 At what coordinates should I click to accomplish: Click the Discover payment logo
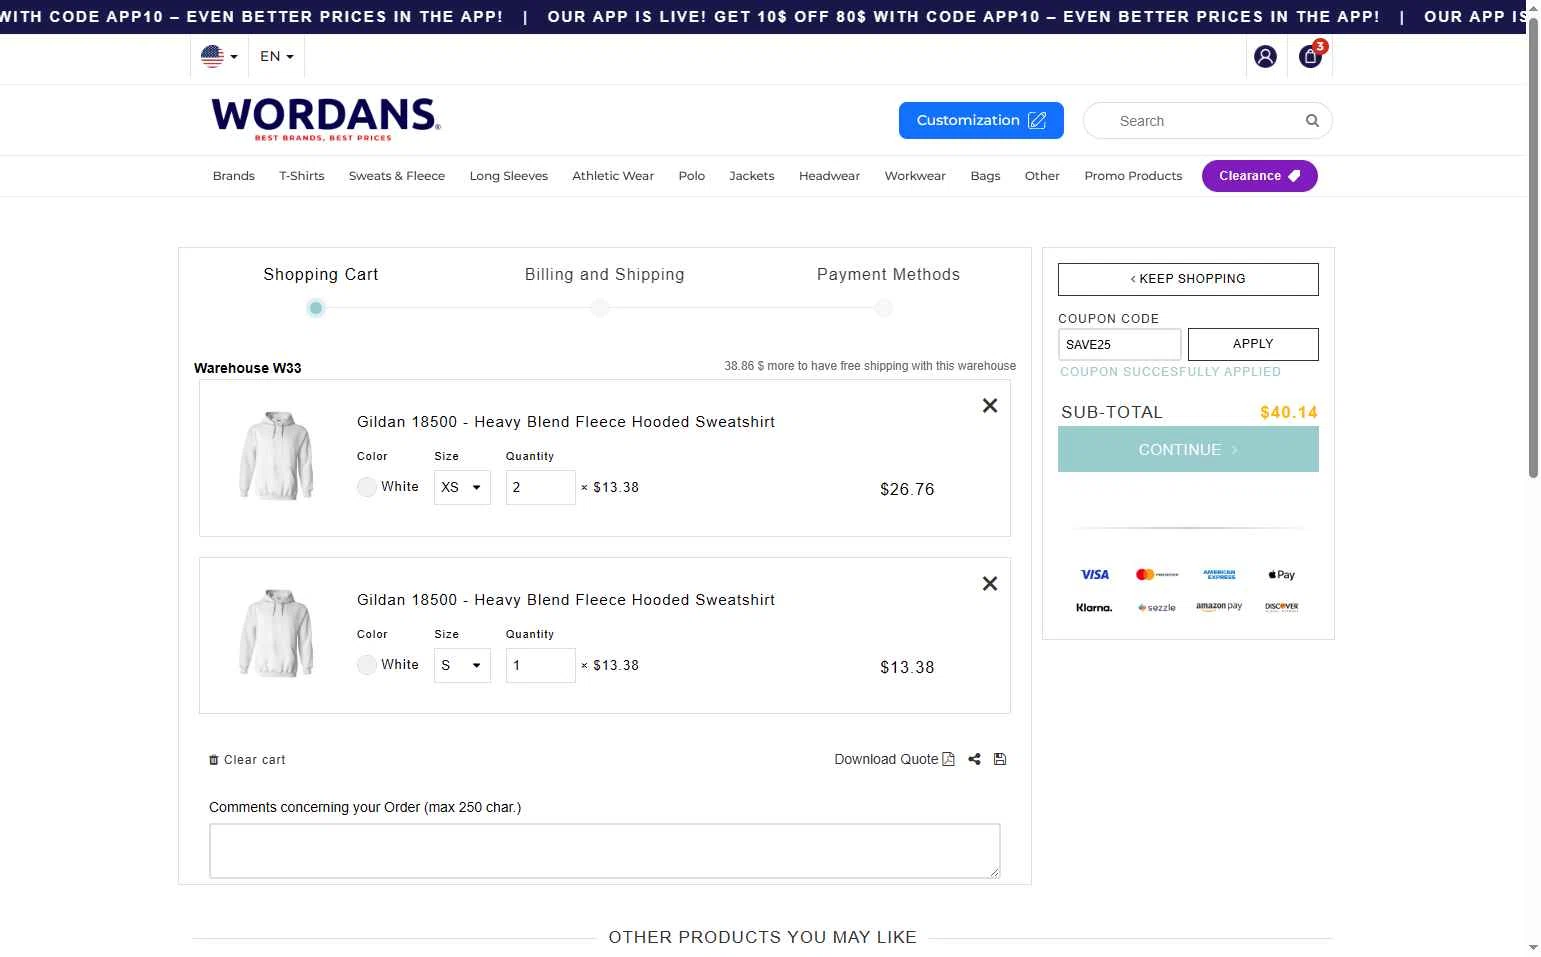[1281, 606]
